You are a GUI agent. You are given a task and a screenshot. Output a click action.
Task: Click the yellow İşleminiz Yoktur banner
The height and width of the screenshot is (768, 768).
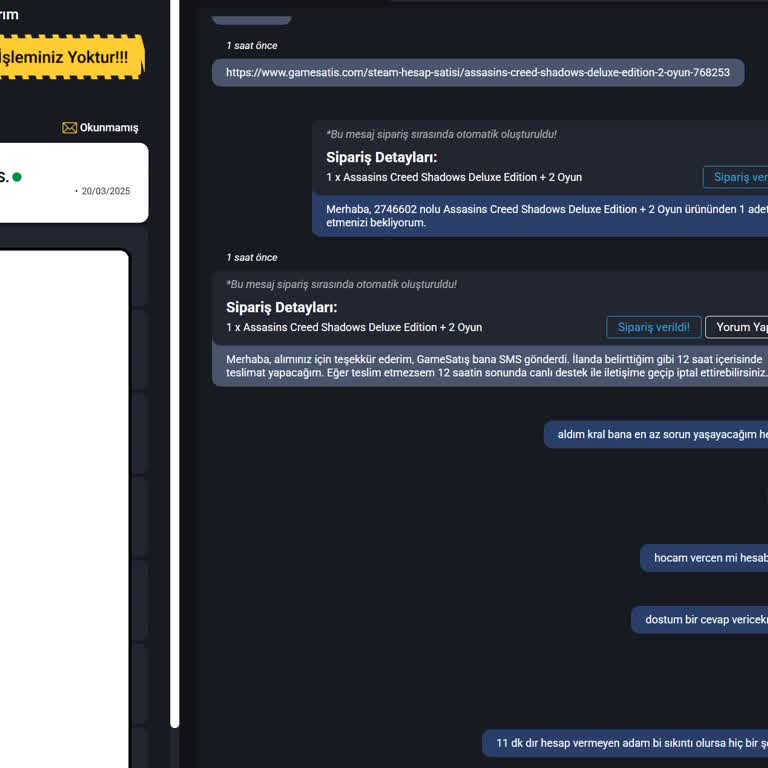click(x=72, y=57)
